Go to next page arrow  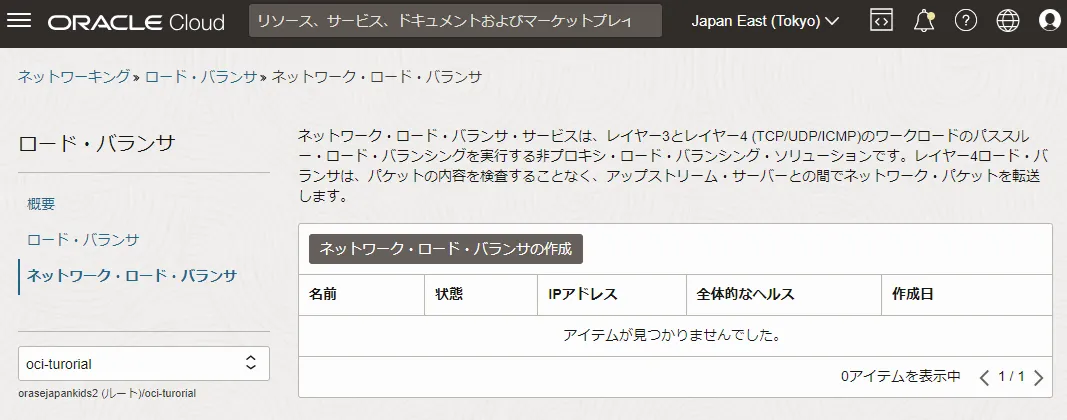[1038, 377]
